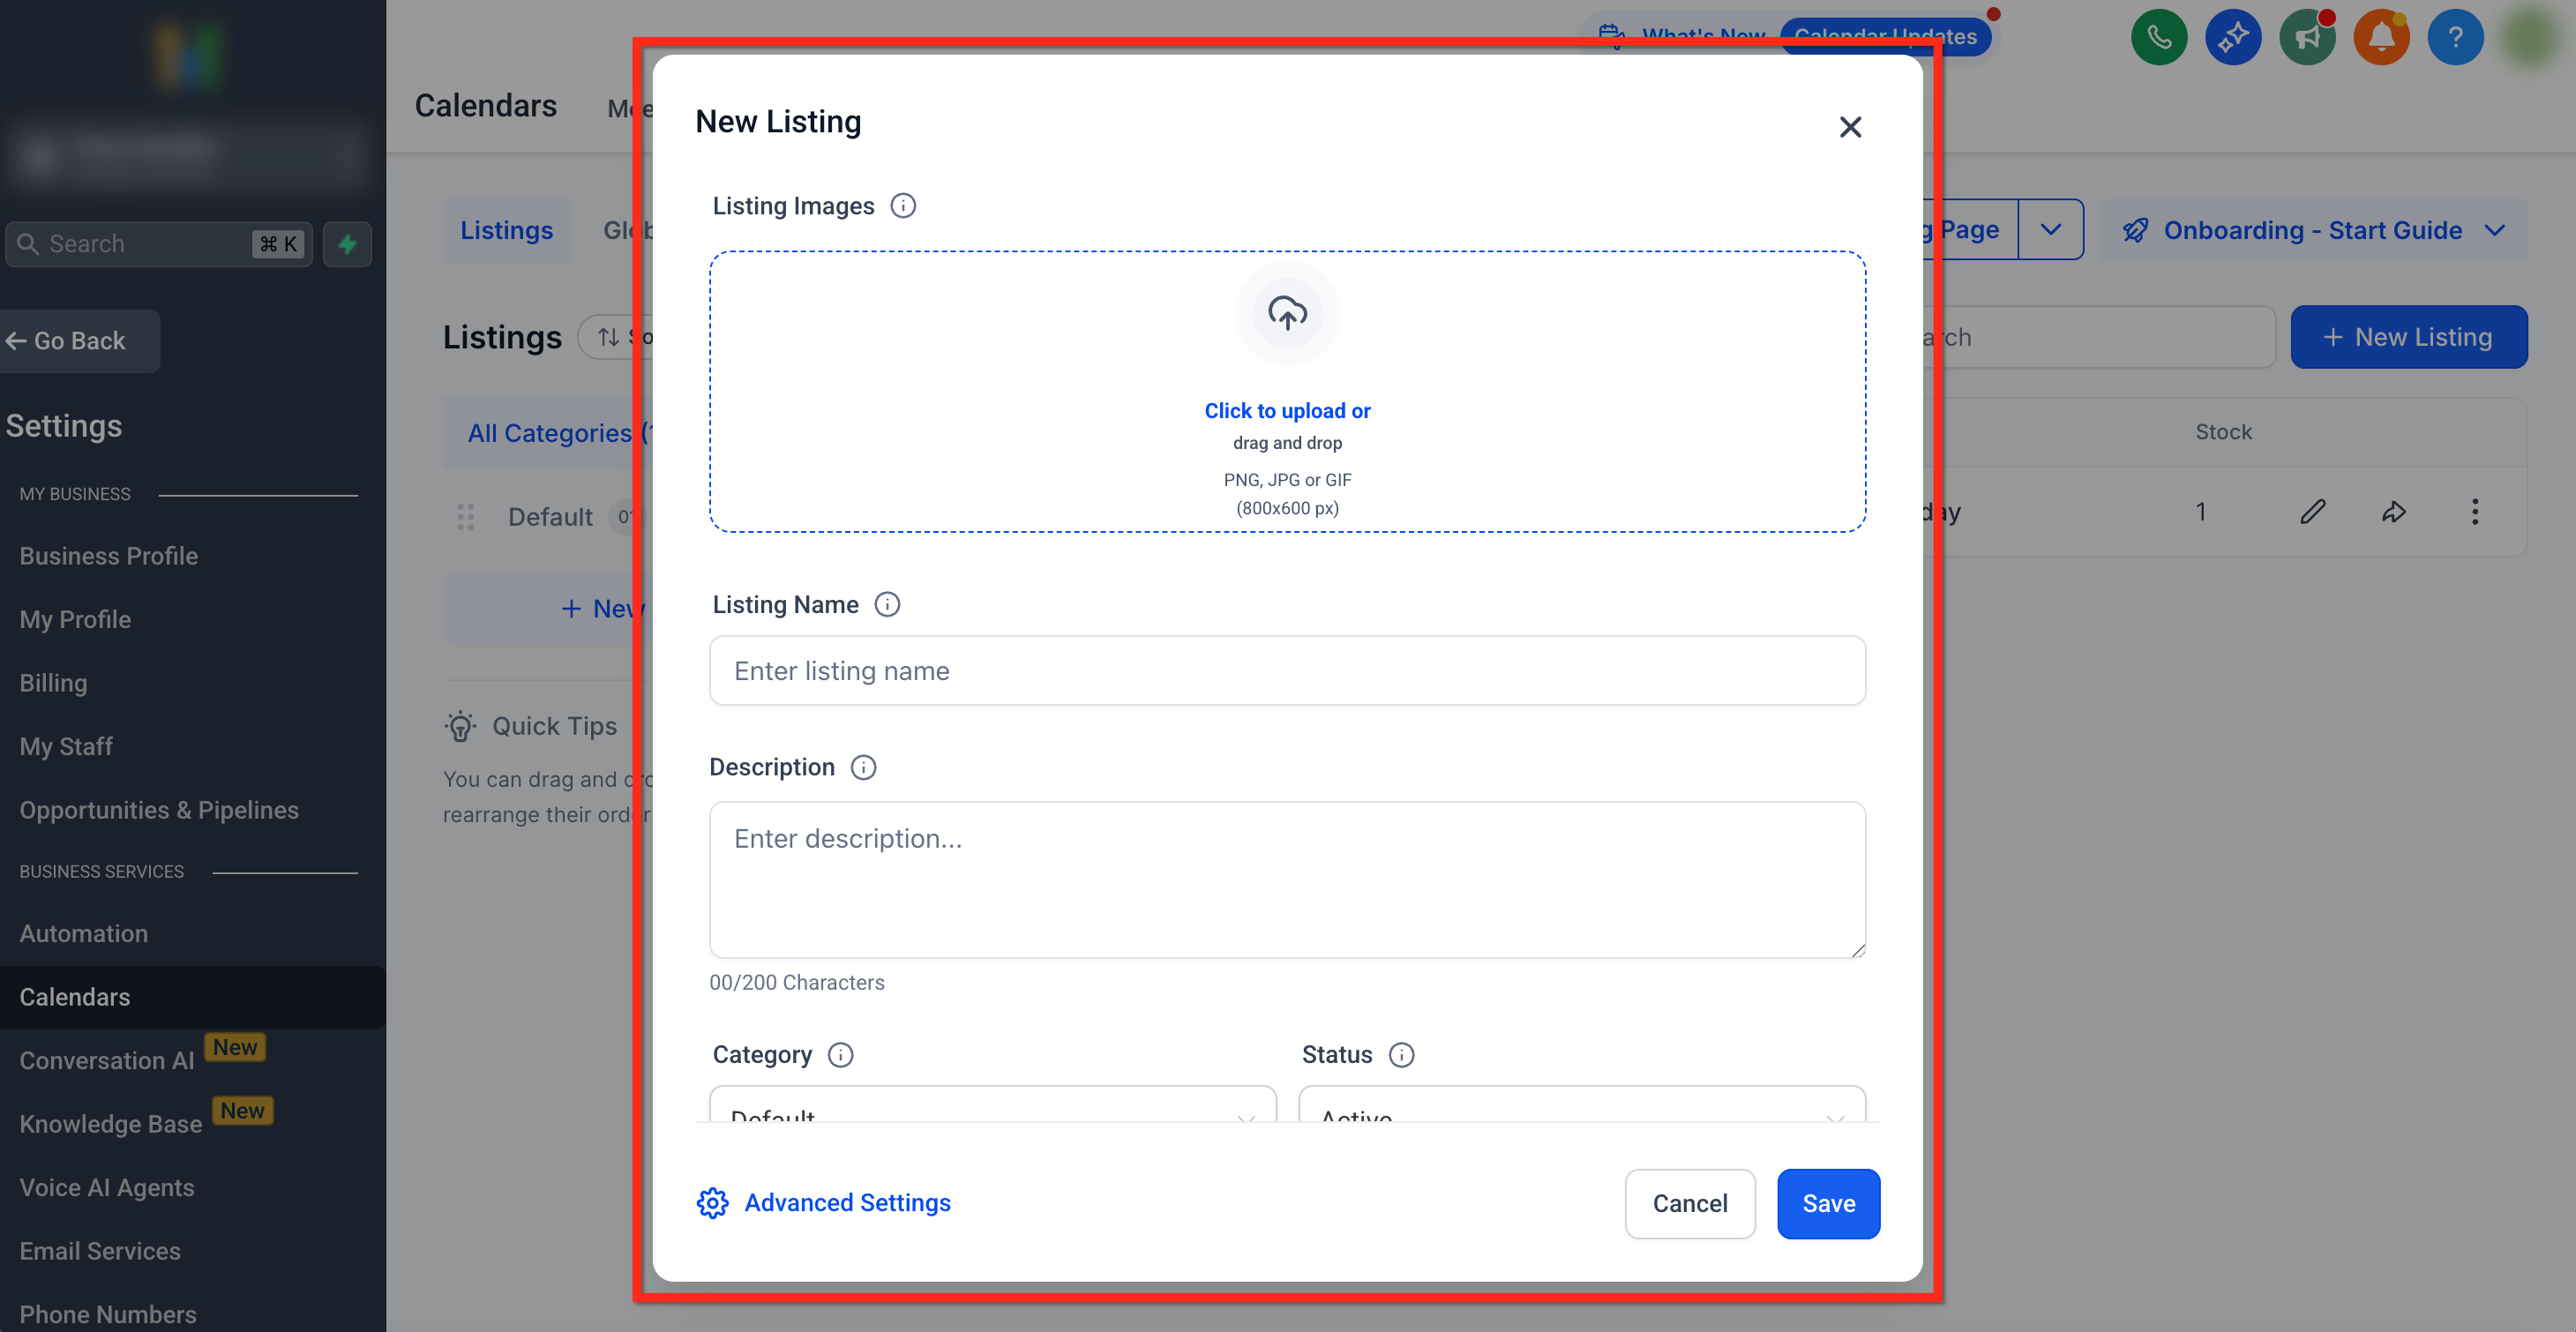Click the cloud upload icon
Viewport: 2576px width, 1332px height.
[1287, 313]
